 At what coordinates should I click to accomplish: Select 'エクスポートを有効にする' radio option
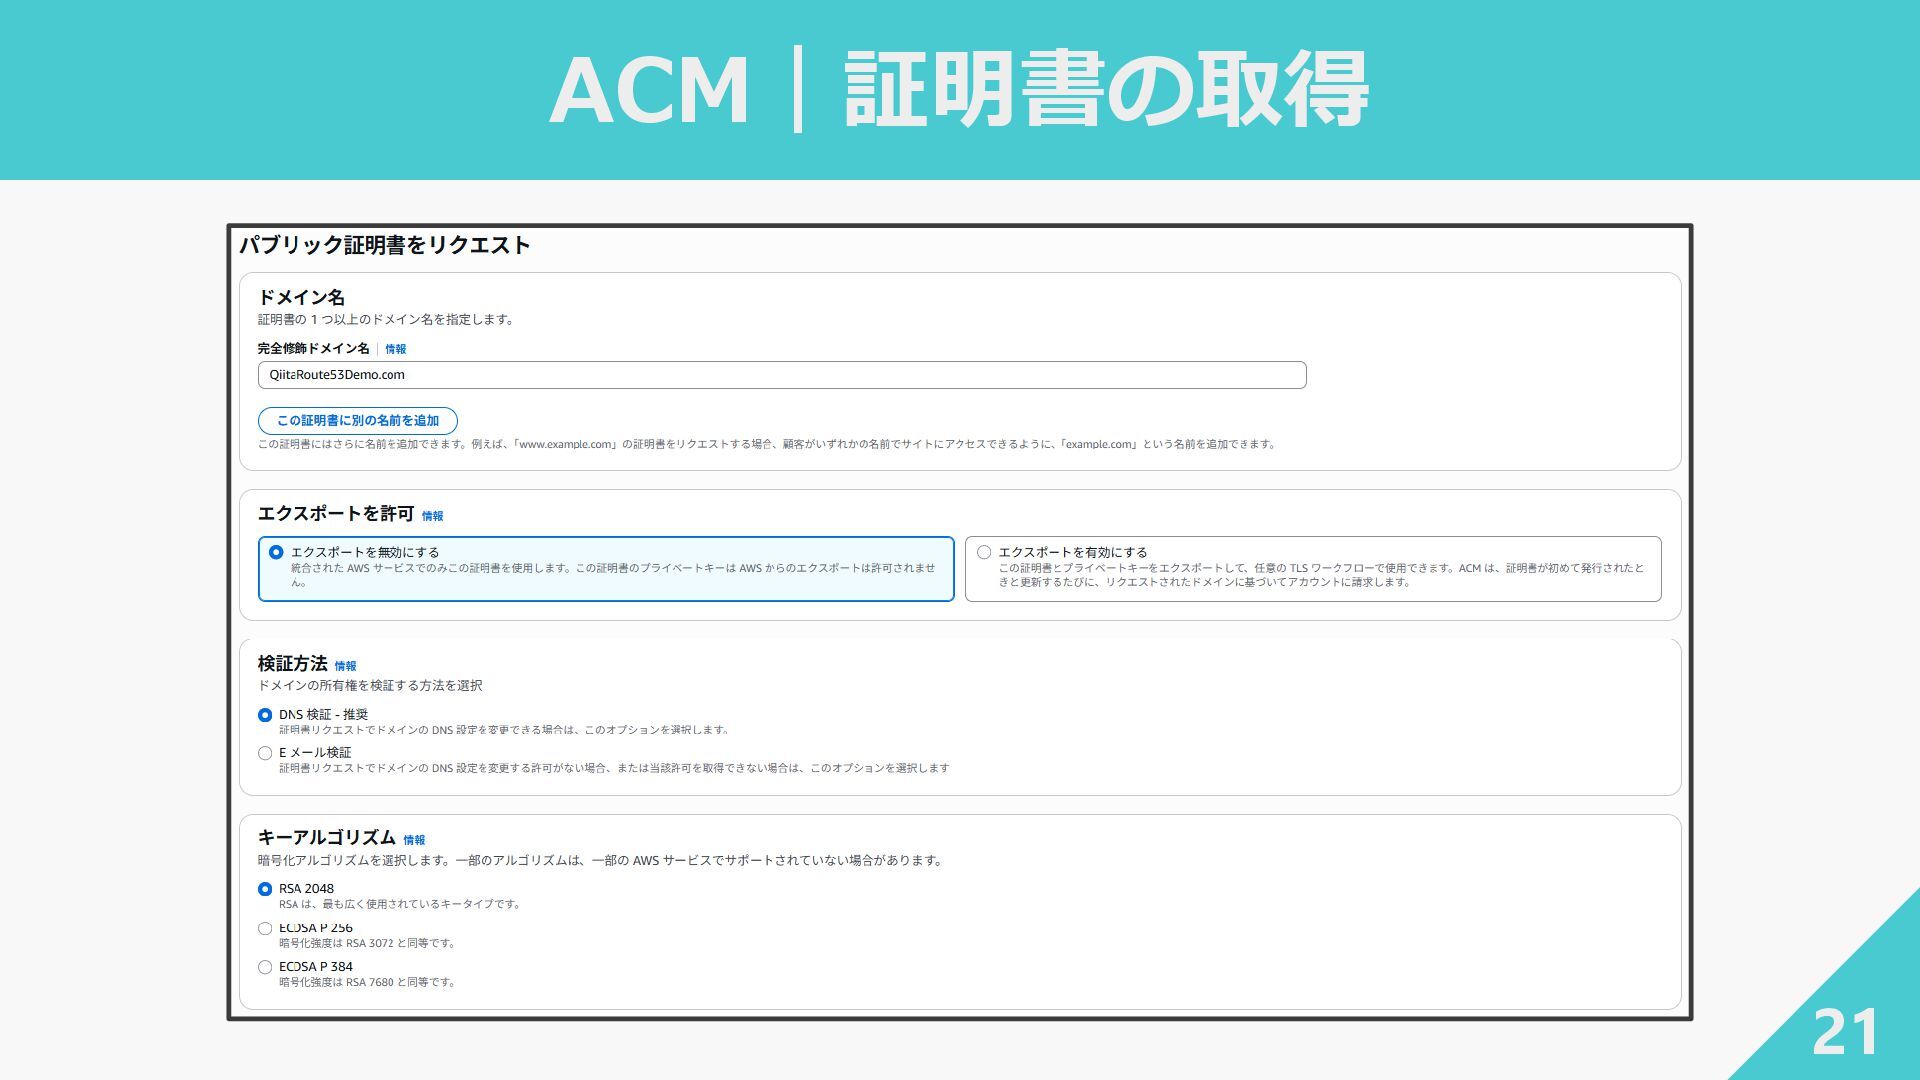tap(984, 552)
